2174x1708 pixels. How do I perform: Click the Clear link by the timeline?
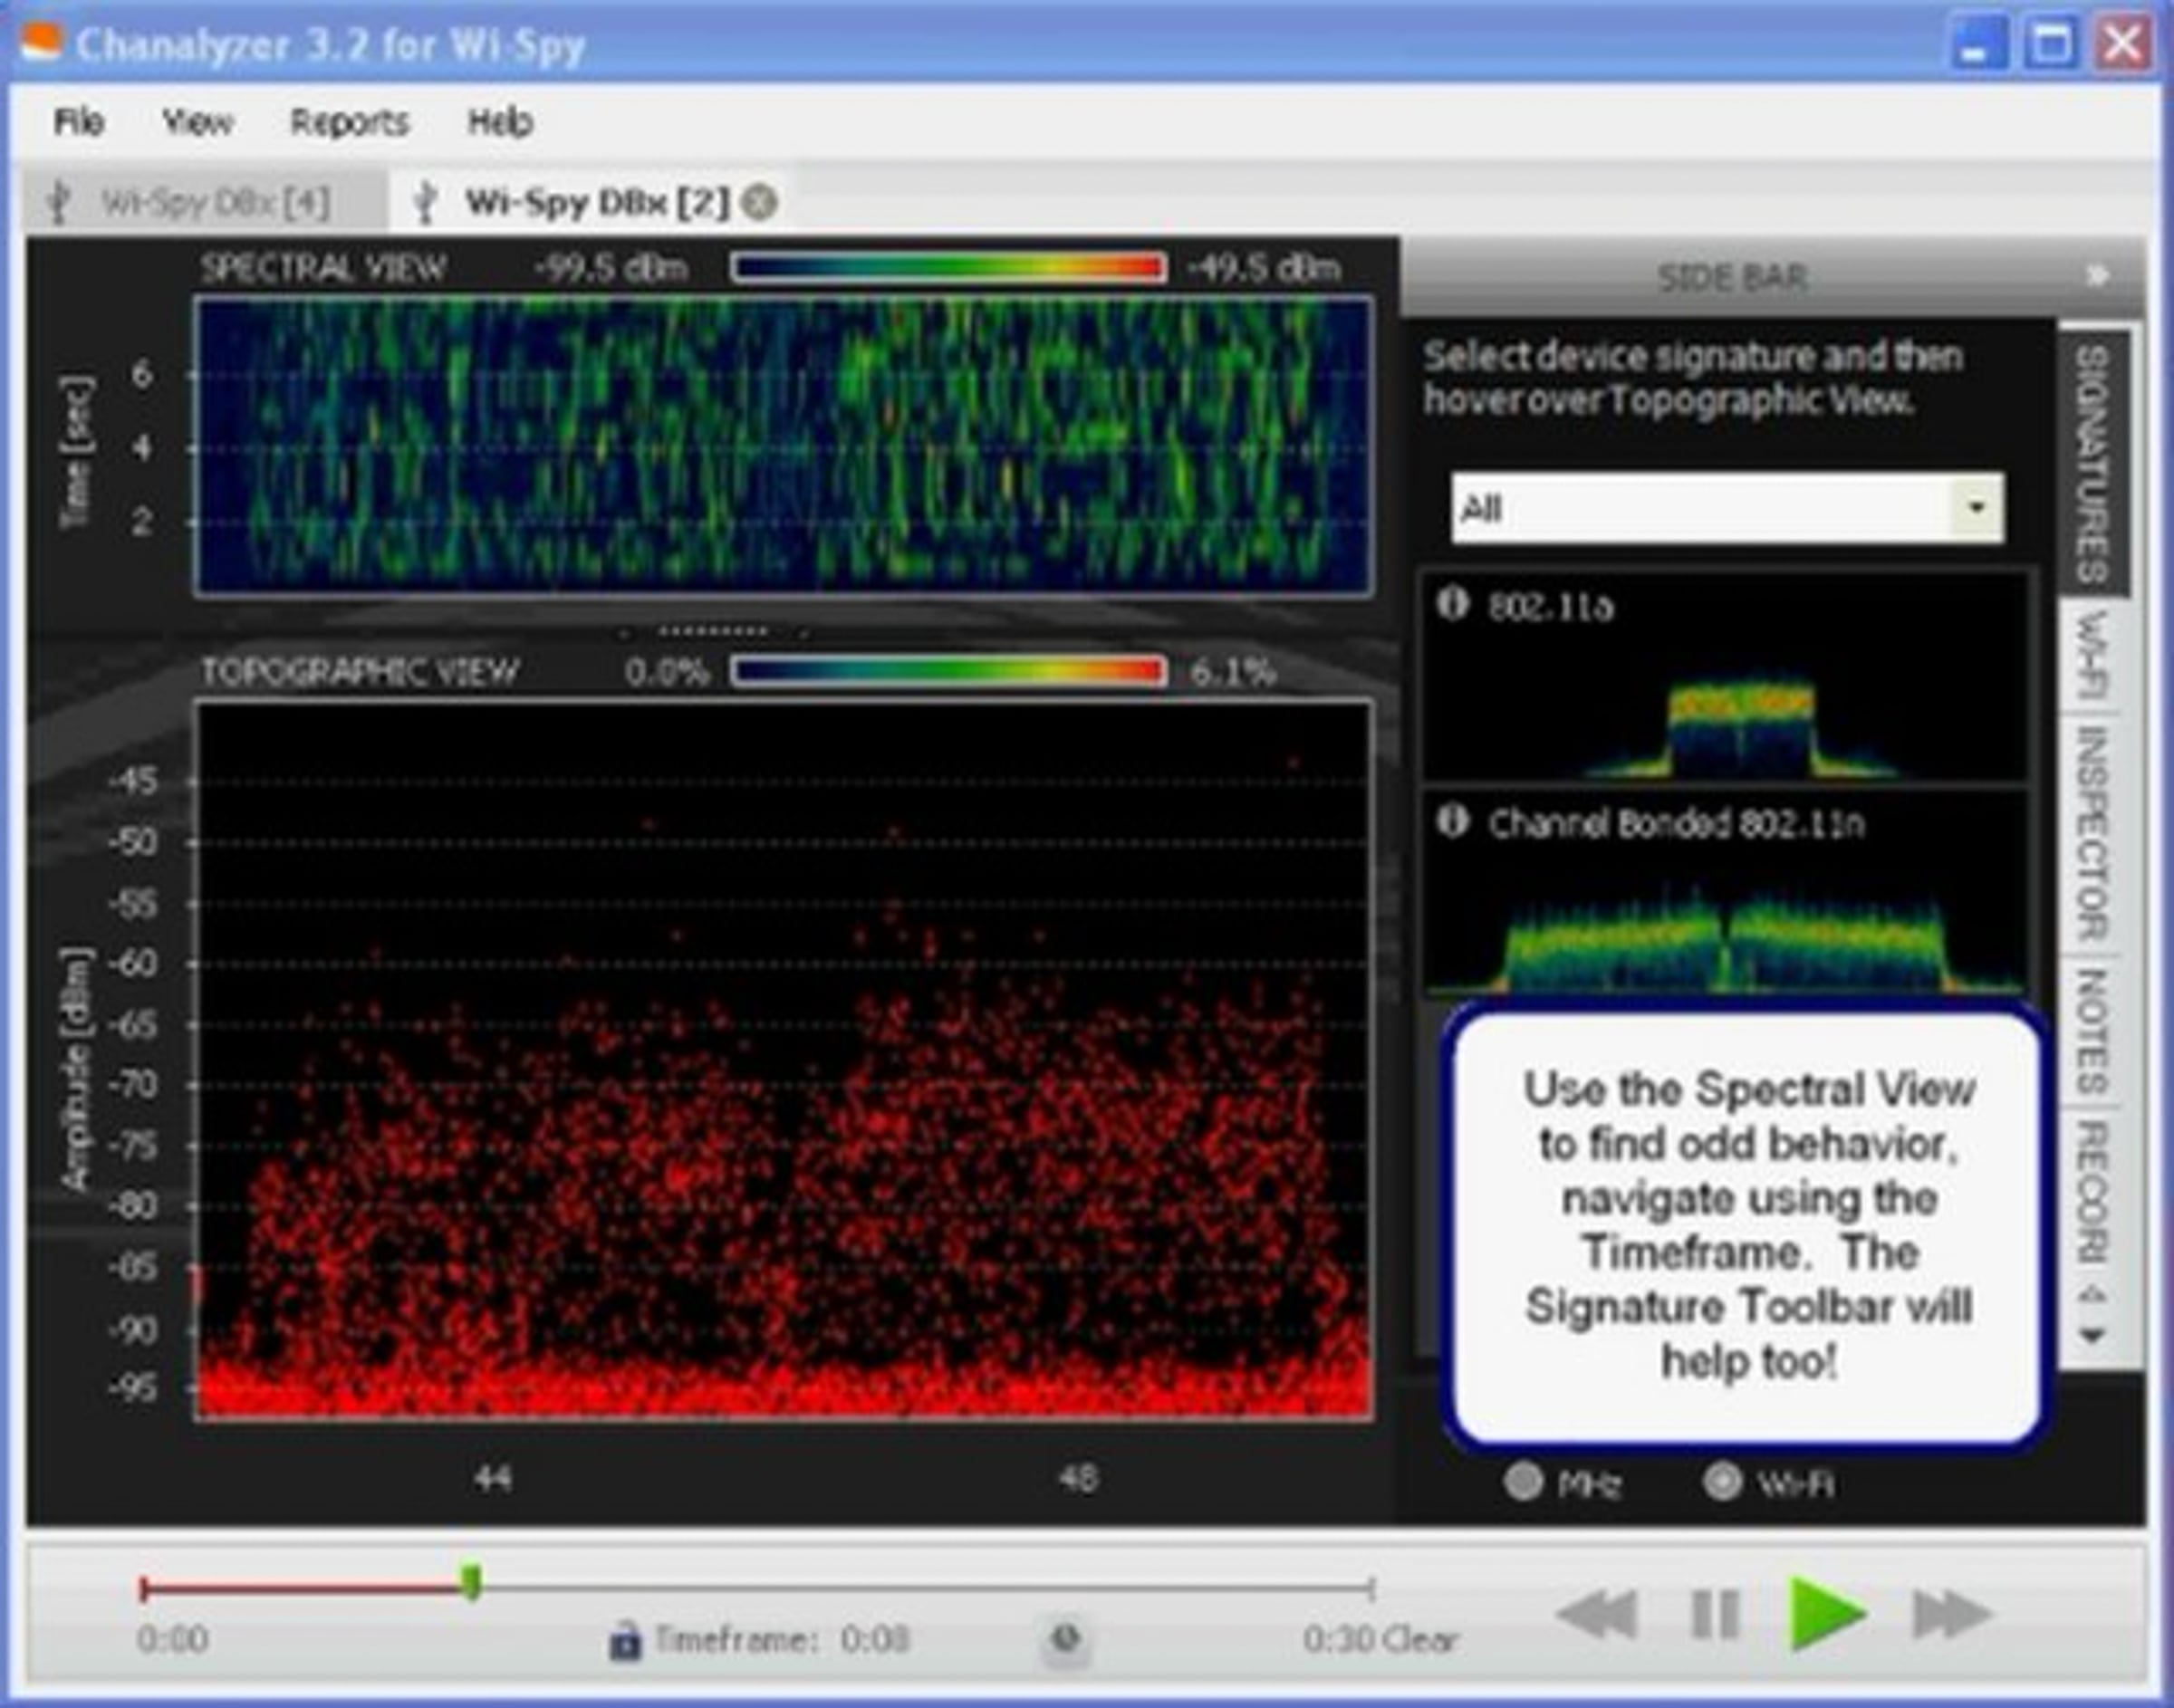pos(1421,1639)
